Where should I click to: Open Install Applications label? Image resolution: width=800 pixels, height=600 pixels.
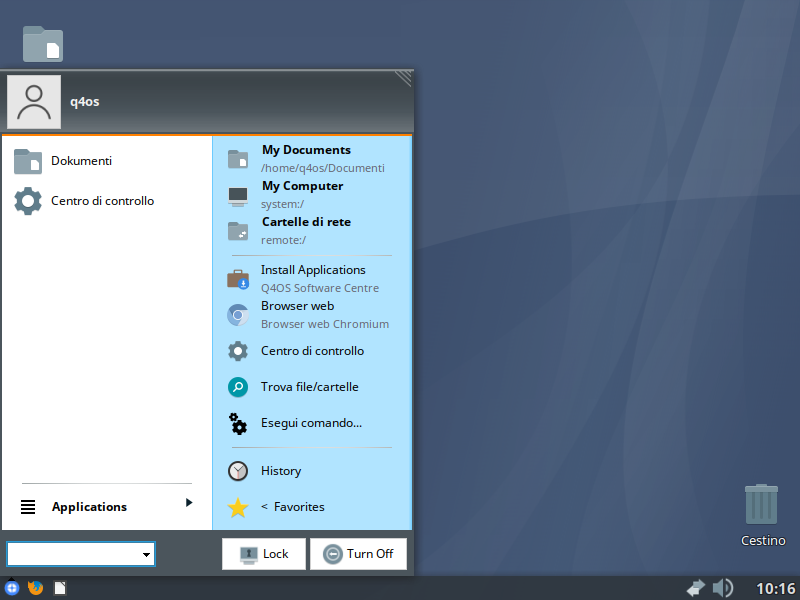tap(313, 270)
